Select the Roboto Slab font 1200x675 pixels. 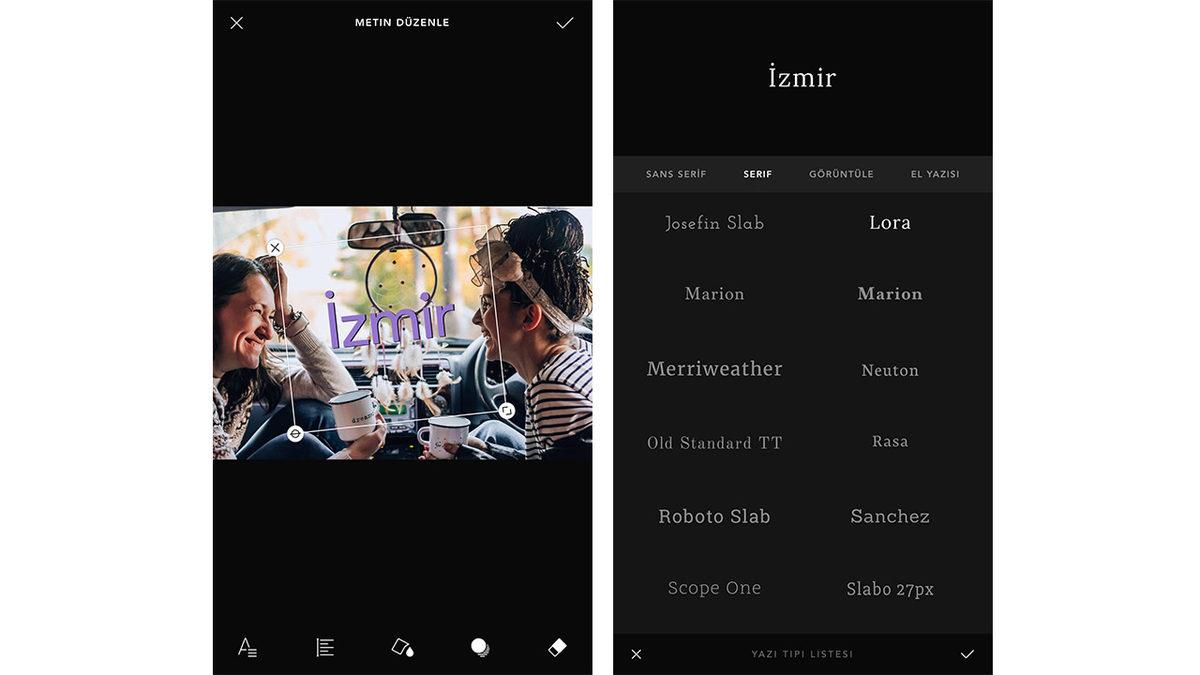(x=714, y=517)
